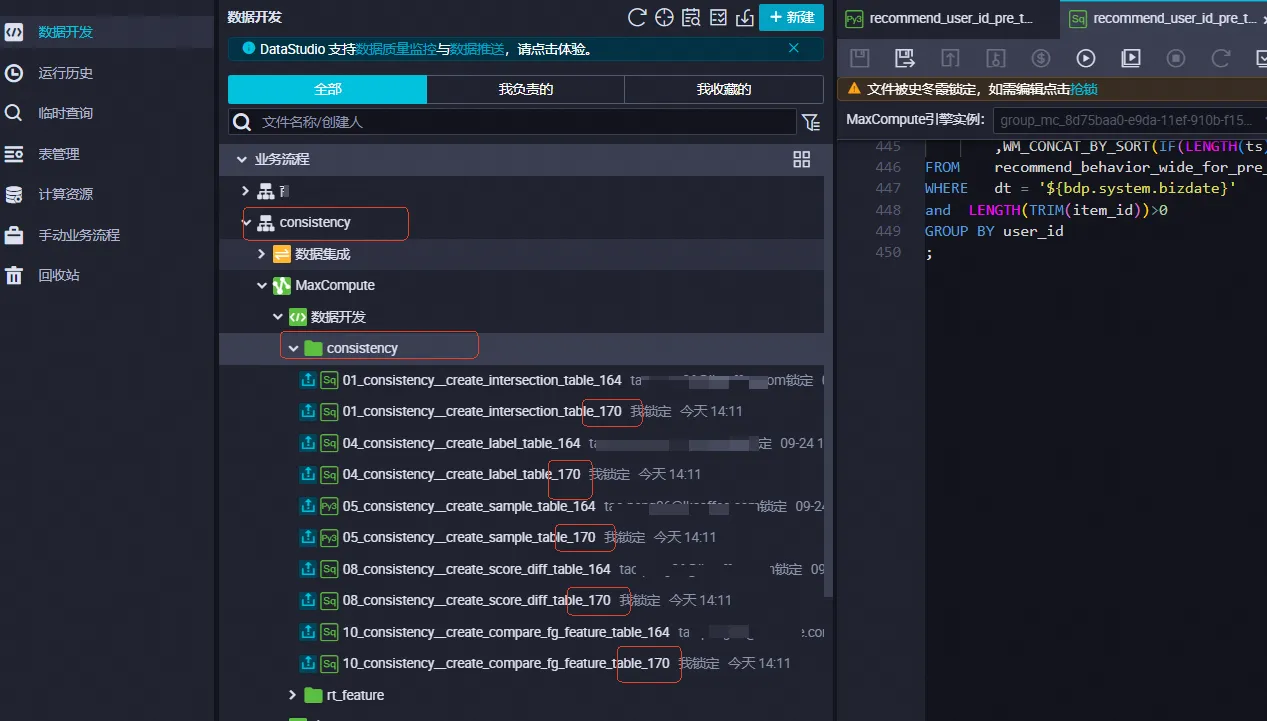Open the MaxCompute引擎实例 dropdown
Viewport: 1267px width, 721px height.
coord(1130,121)
